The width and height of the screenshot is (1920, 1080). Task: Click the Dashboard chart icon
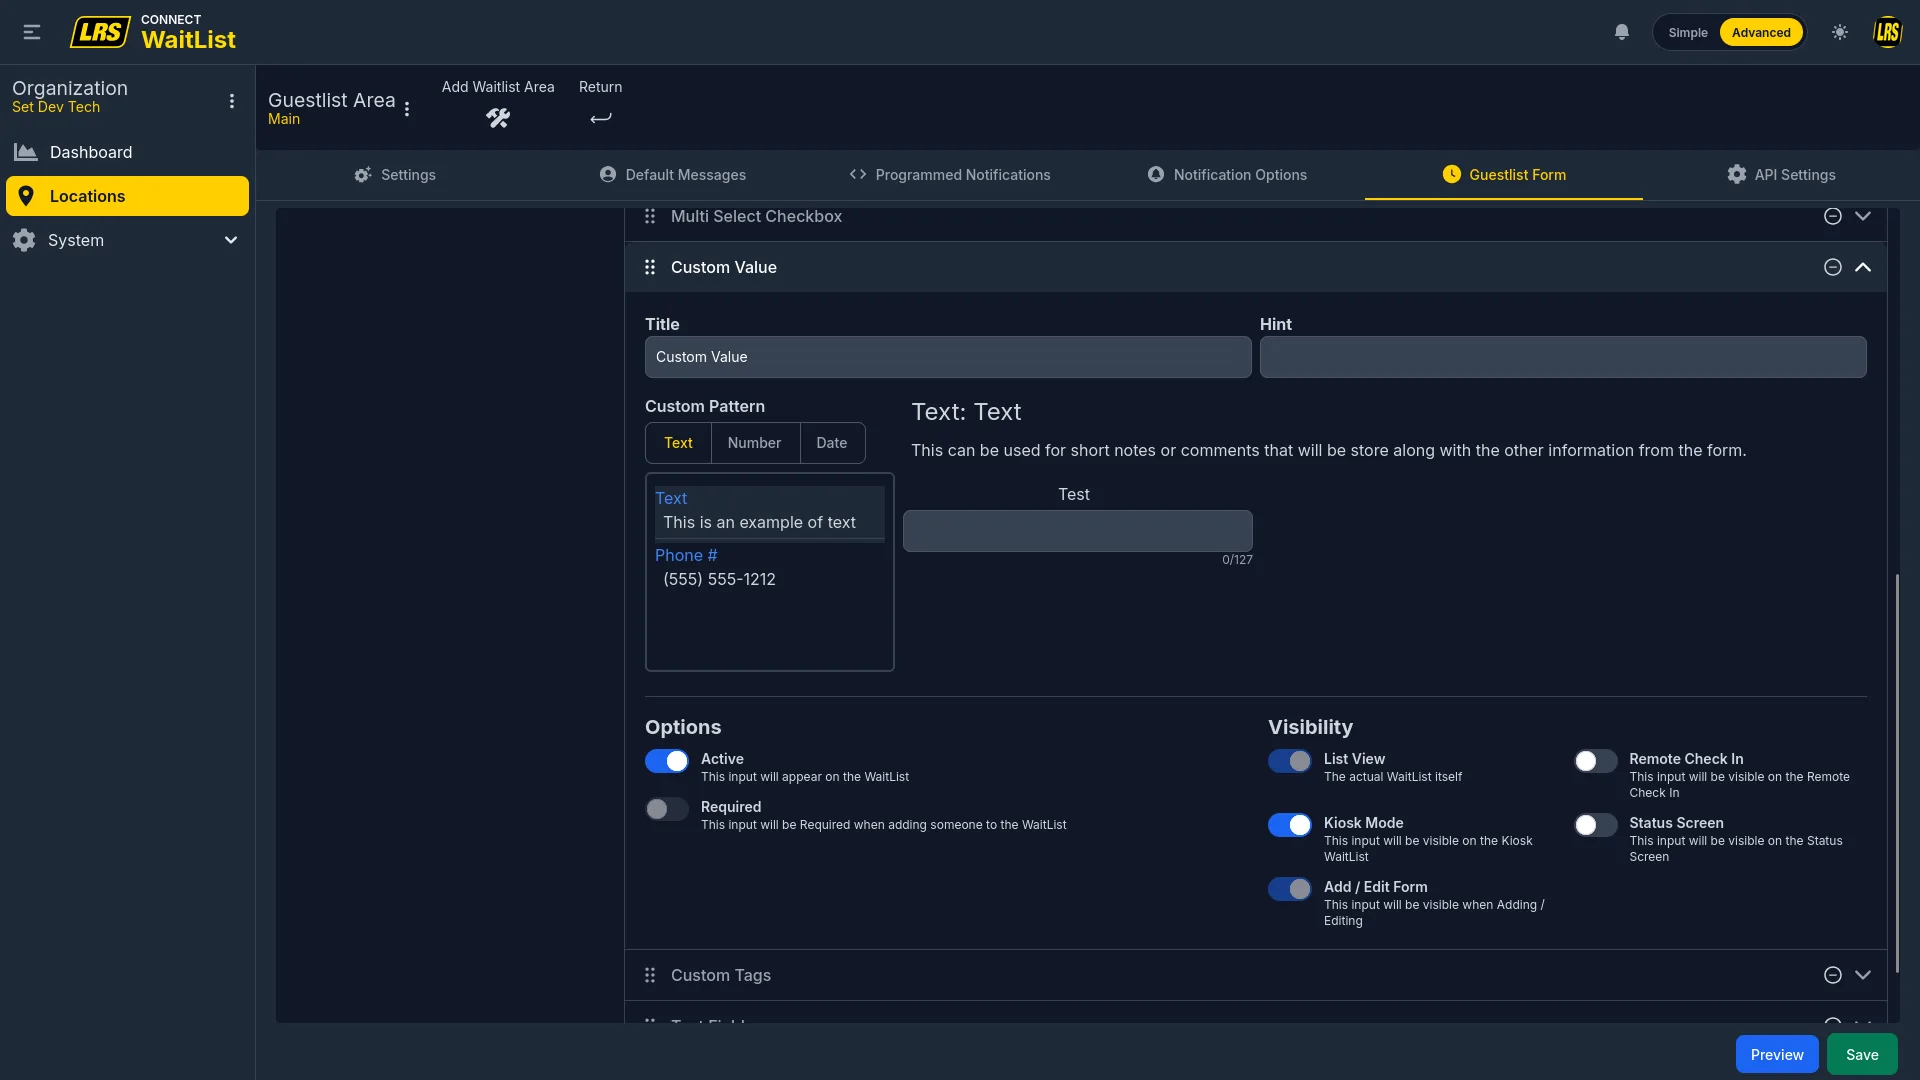pos(25,152)
